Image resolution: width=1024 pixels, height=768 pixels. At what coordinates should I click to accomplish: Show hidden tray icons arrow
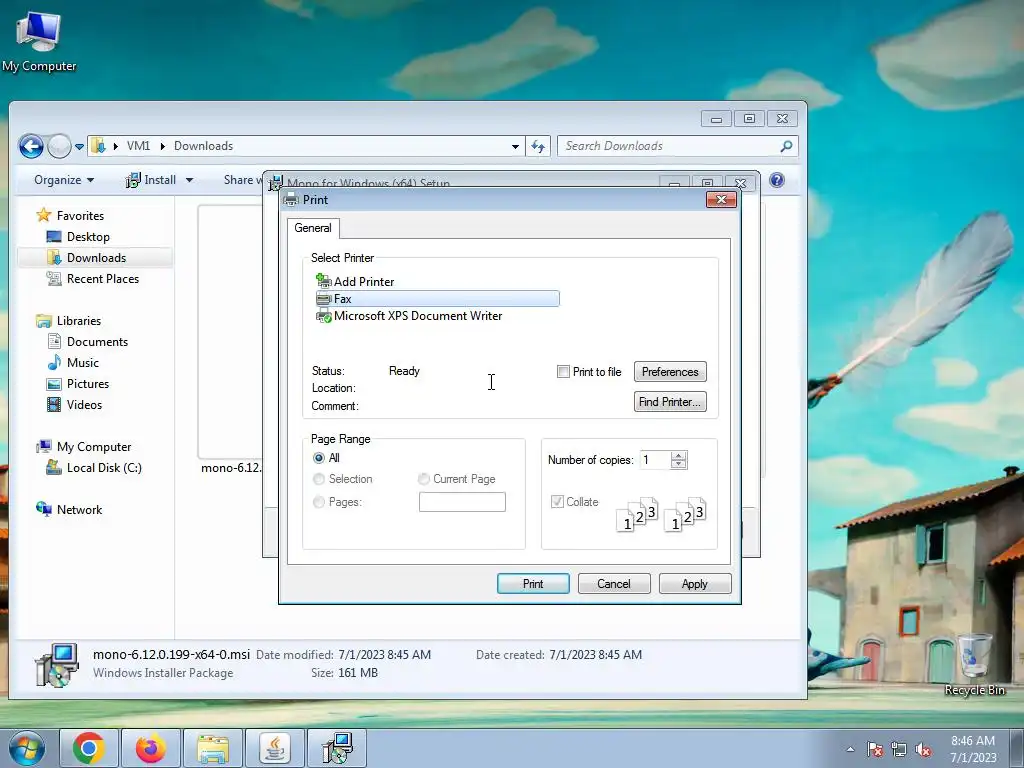850,750
